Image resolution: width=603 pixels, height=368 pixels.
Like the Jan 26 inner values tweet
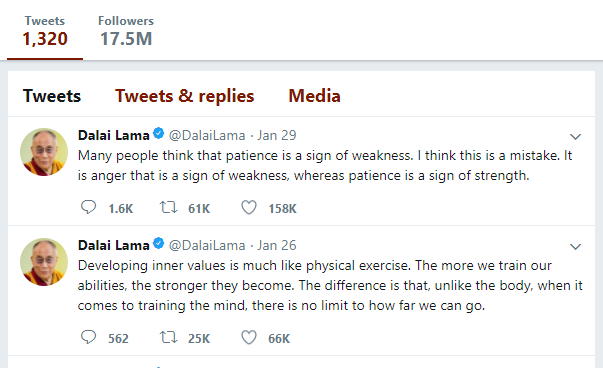249,338
